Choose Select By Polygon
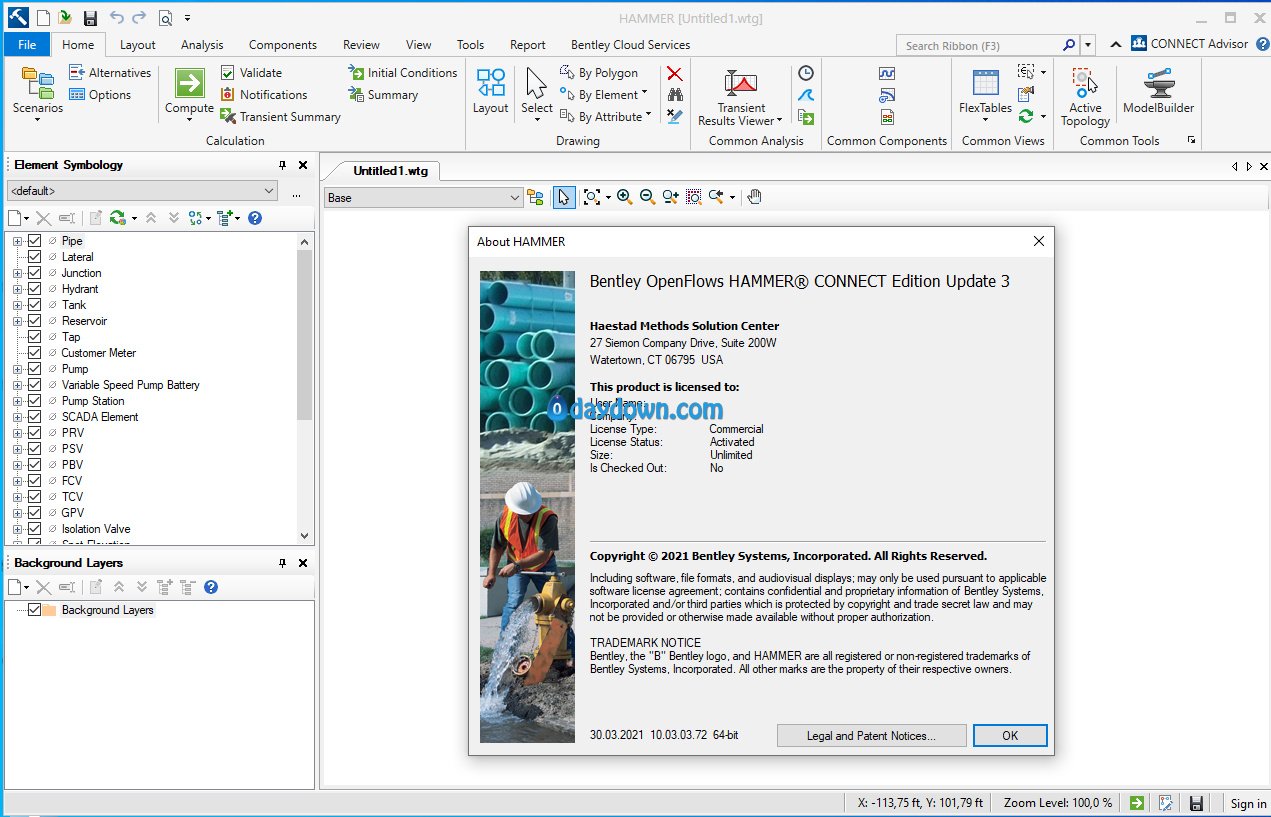 [x=599, y=73]
